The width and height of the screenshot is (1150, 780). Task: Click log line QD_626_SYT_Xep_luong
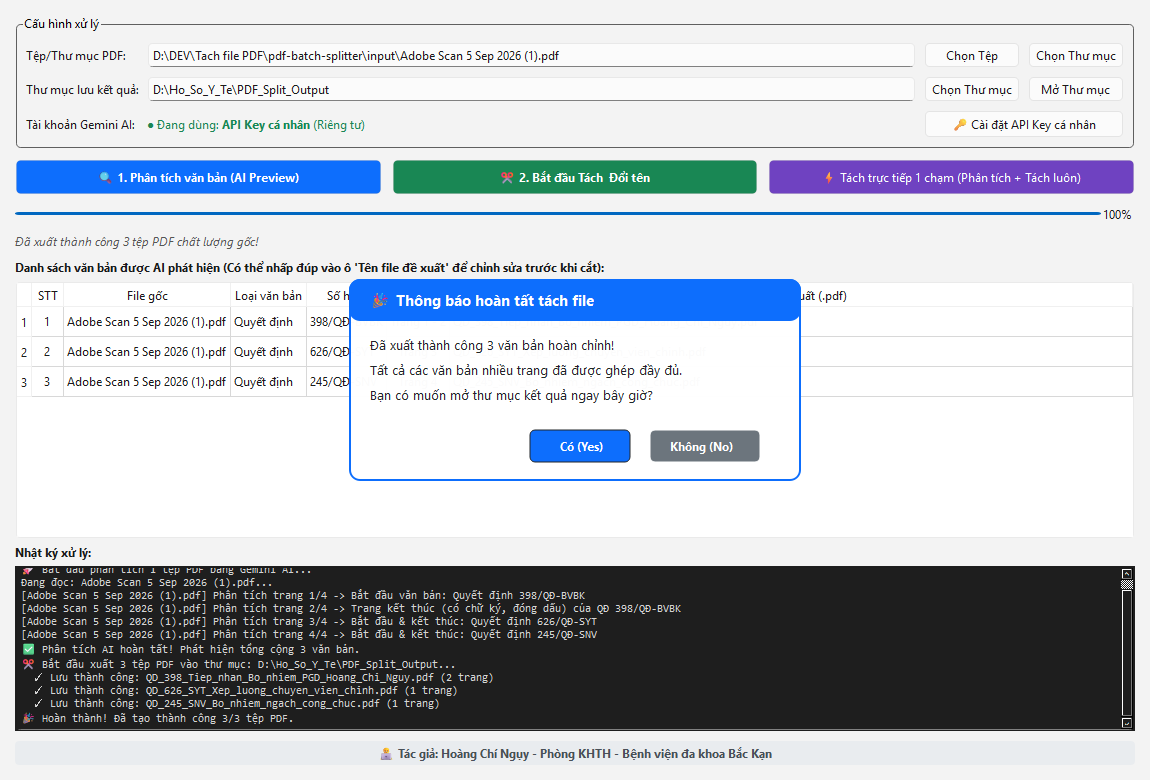pyautogui.click(x=246, y=691)
